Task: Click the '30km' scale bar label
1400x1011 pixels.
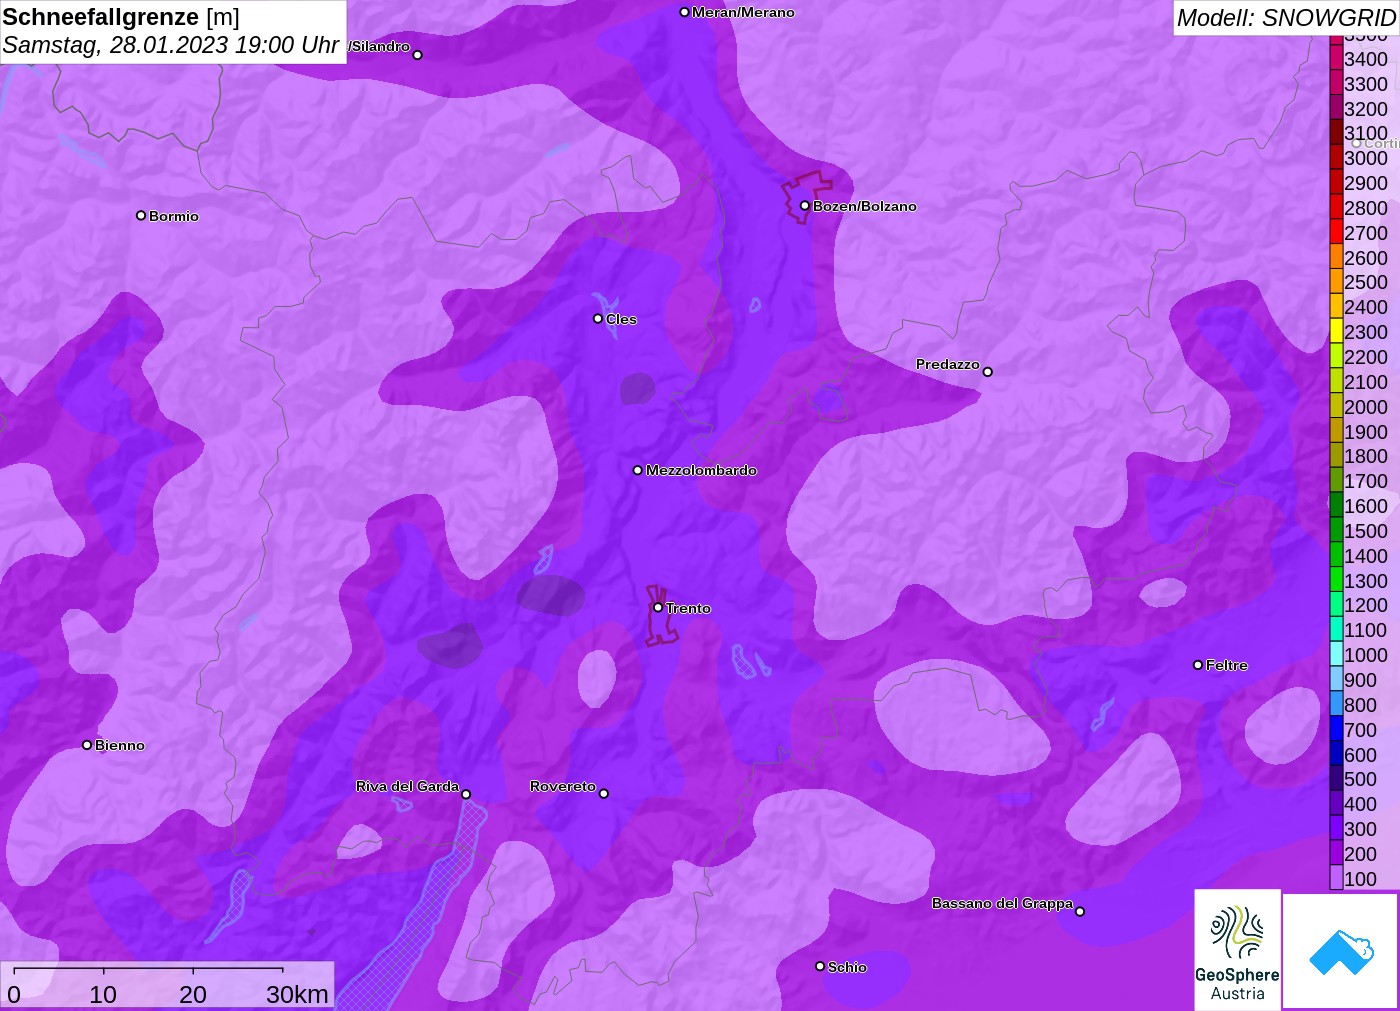Action: click(x=297, y=994)
